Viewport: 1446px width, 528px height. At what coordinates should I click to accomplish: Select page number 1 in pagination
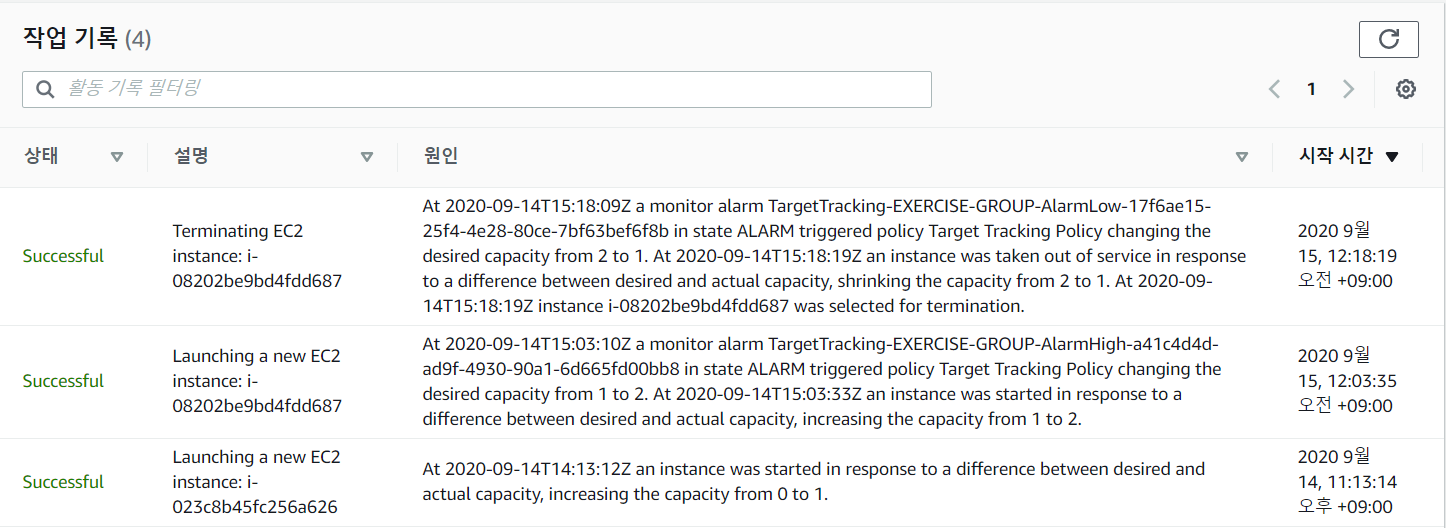point(1311,89)
